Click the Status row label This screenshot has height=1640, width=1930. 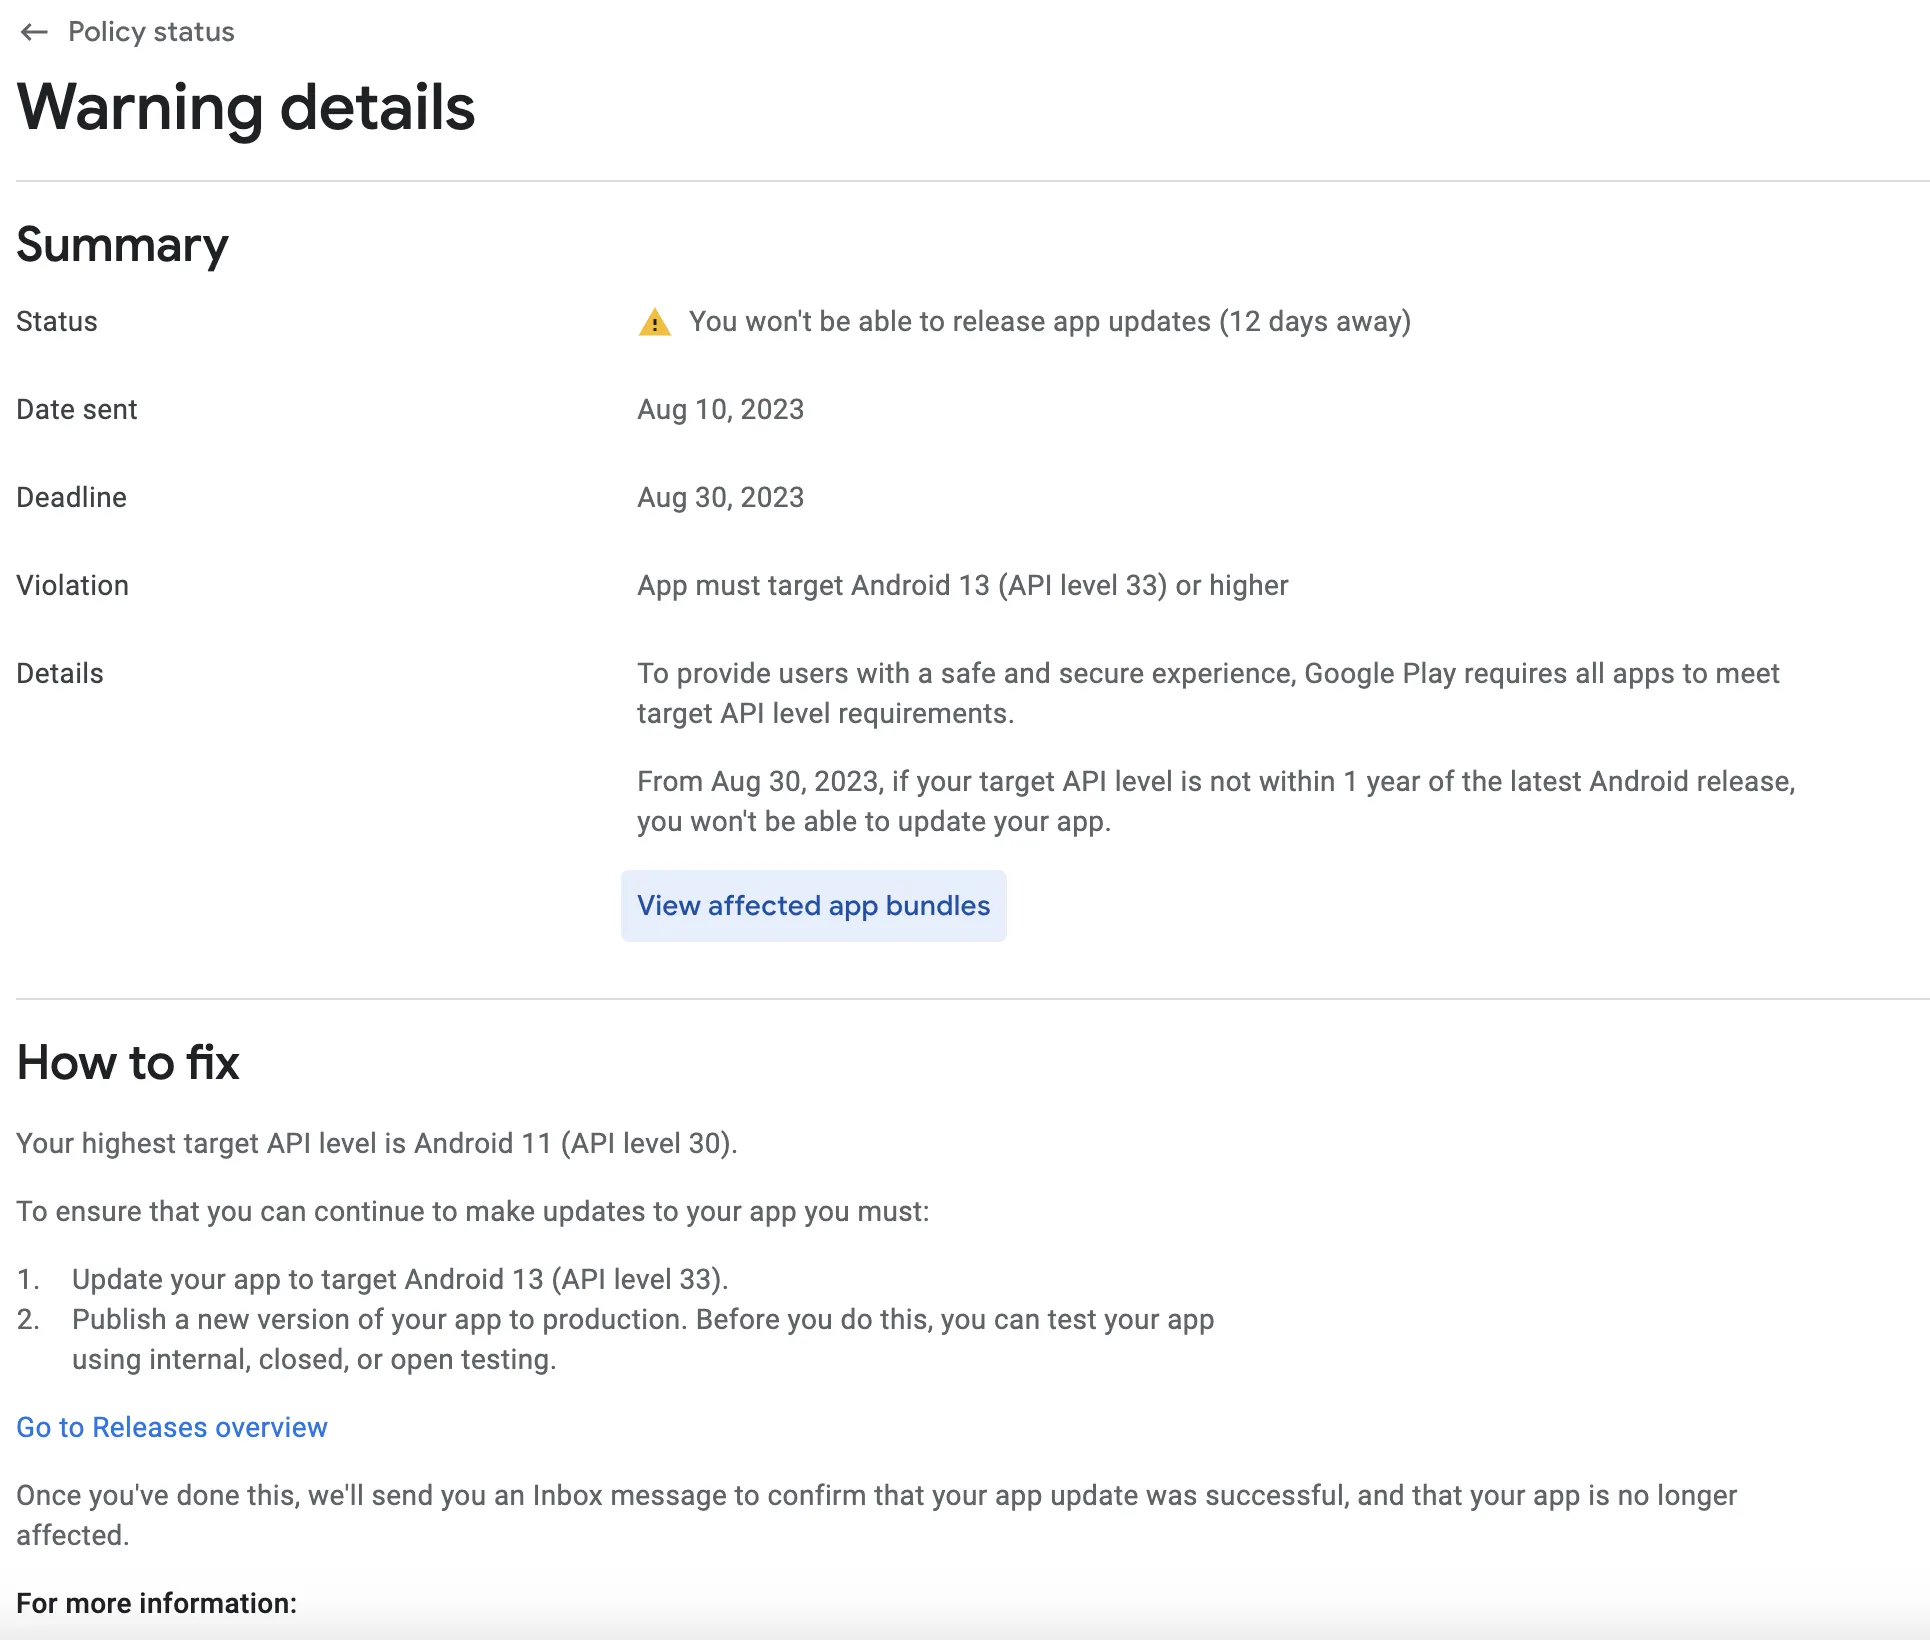click(57, 322)
